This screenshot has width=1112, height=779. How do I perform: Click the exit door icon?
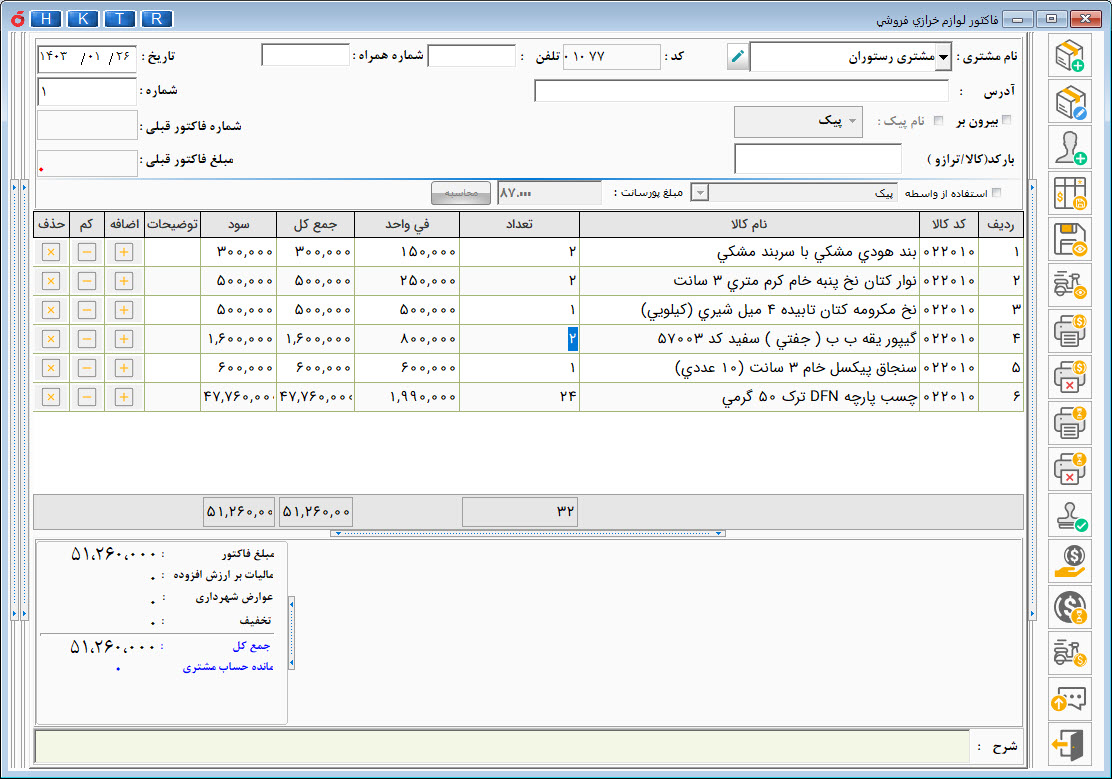(x=1069, y=745)
